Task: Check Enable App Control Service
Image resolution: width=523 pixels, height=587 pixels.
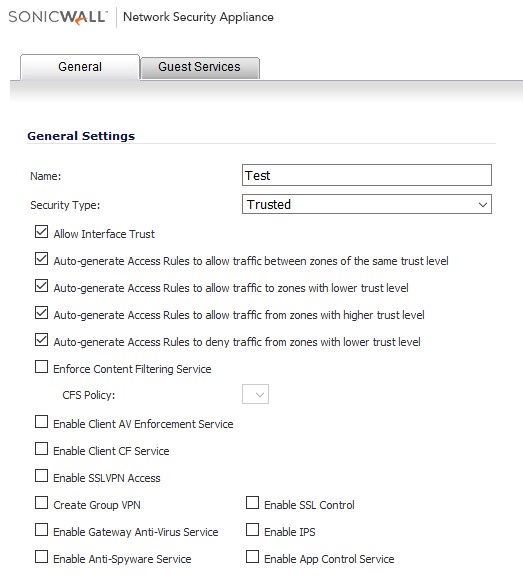Action: (x=252, y=557)
